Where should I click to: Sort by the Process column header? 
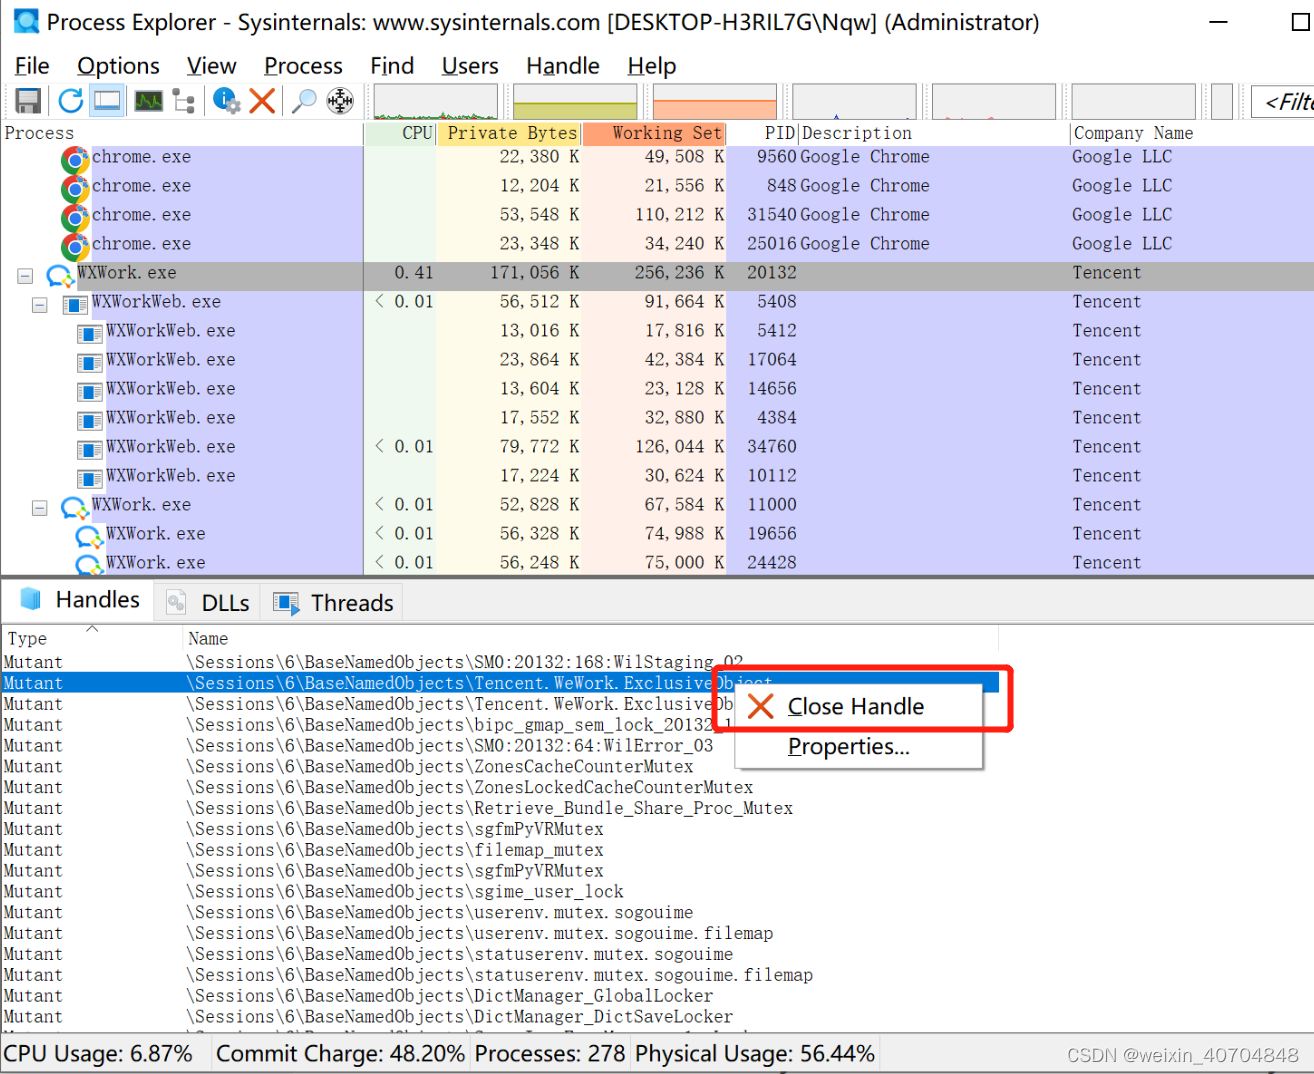(182, 133)
